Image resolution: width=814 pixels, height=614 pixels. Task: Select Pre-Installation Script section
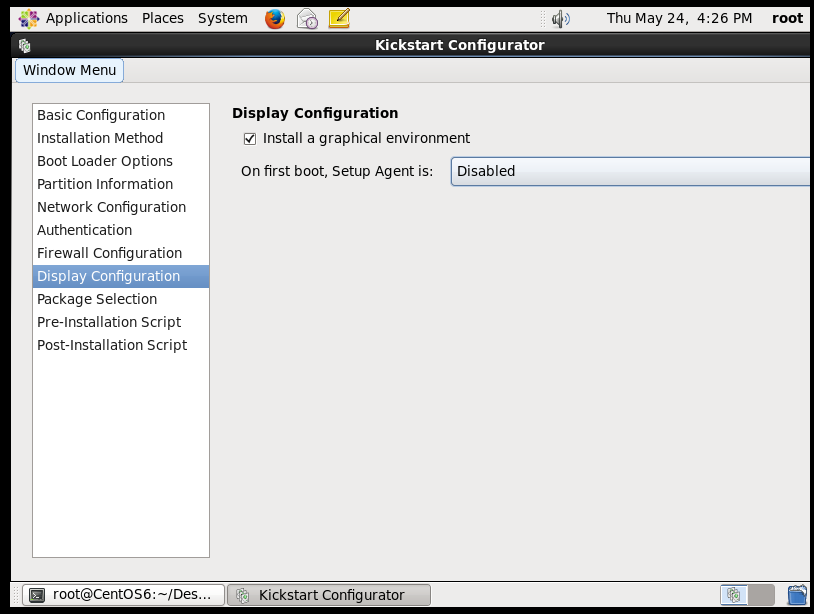pos(121,322)
